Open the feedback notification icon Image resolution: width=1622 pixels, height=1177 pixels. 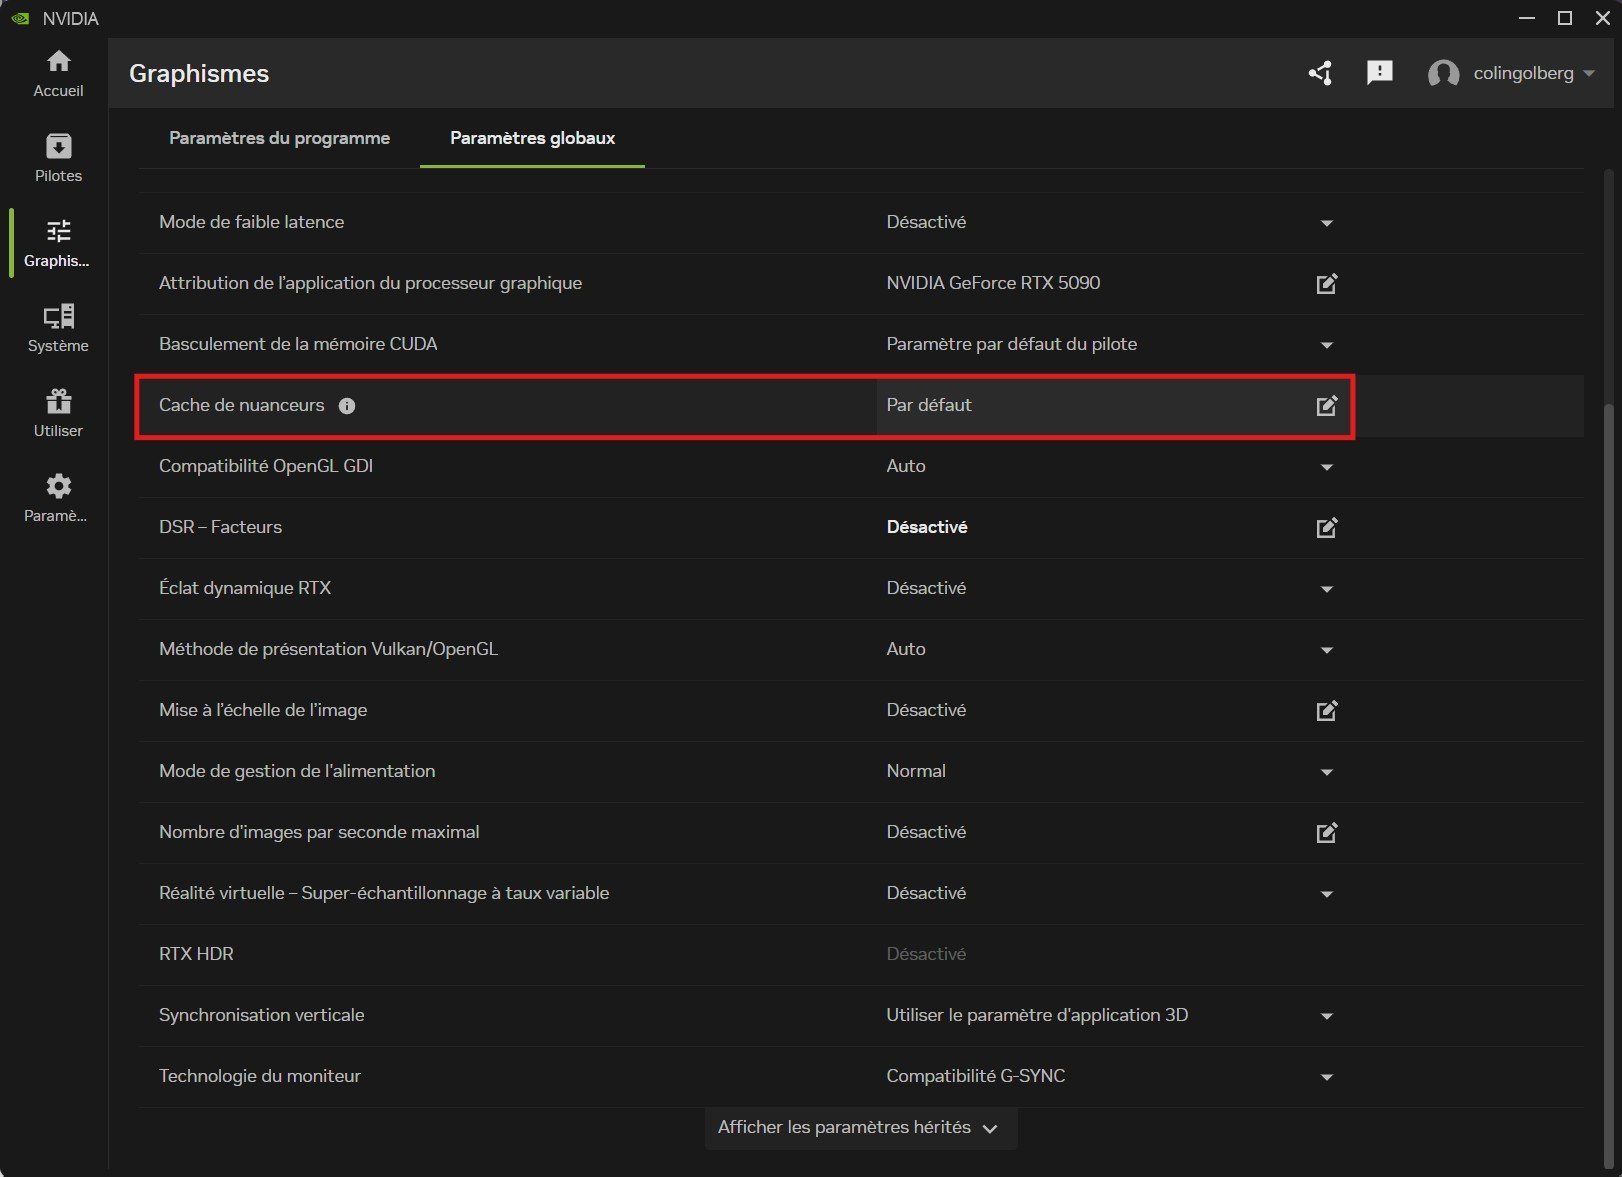(1380, 73)
